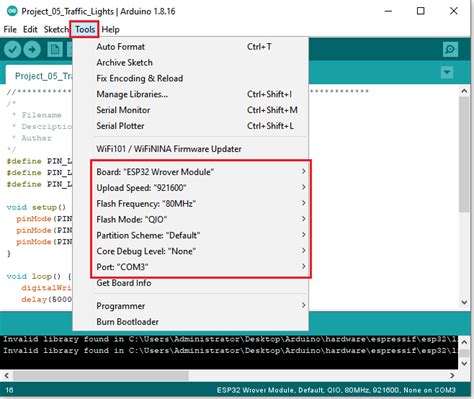Viewport: 474px width, 399px height.
Task: Click the Verify checkmark toolbar icon
Action: tap(12, 50)
